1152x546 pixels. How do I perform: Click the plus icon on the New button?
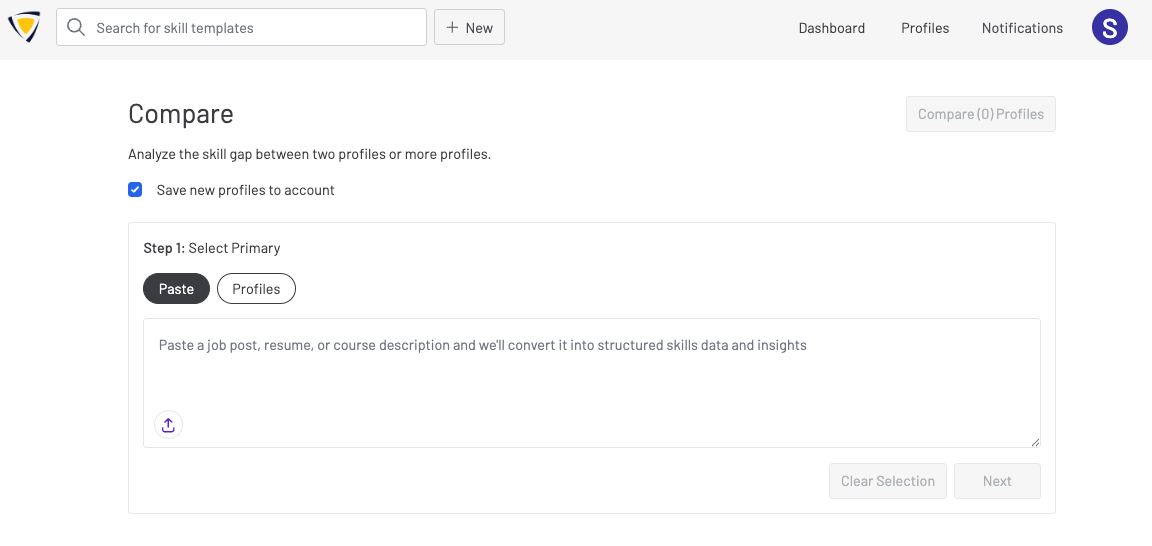coord(453,28)
